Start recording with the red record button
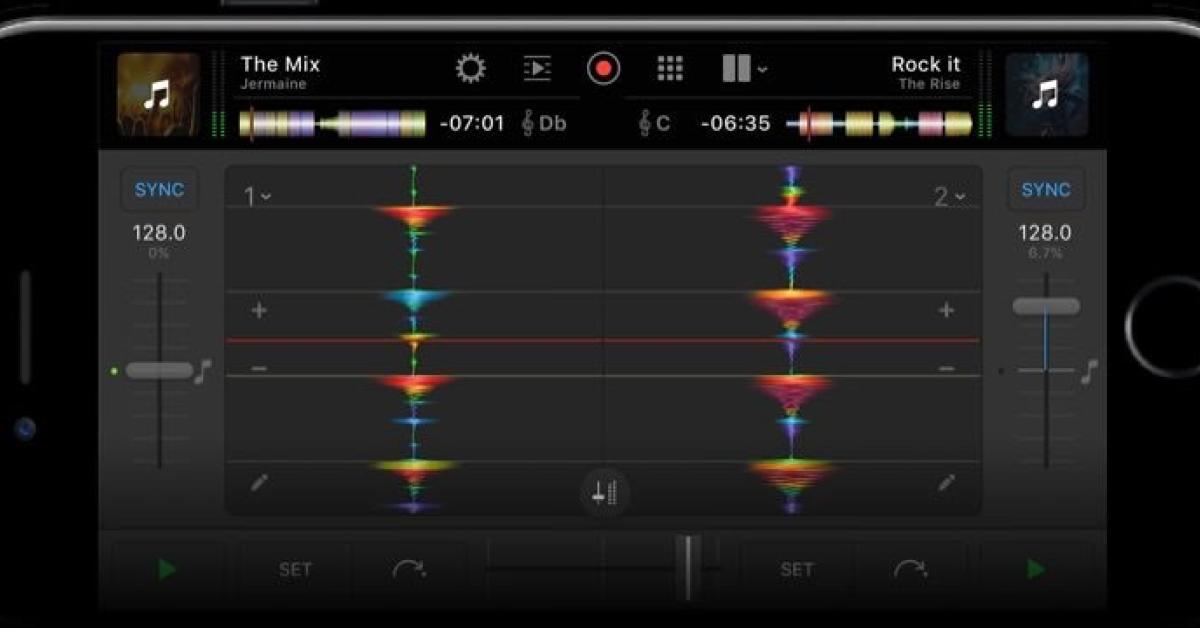The image size is (1200, 628). (603, 68)
